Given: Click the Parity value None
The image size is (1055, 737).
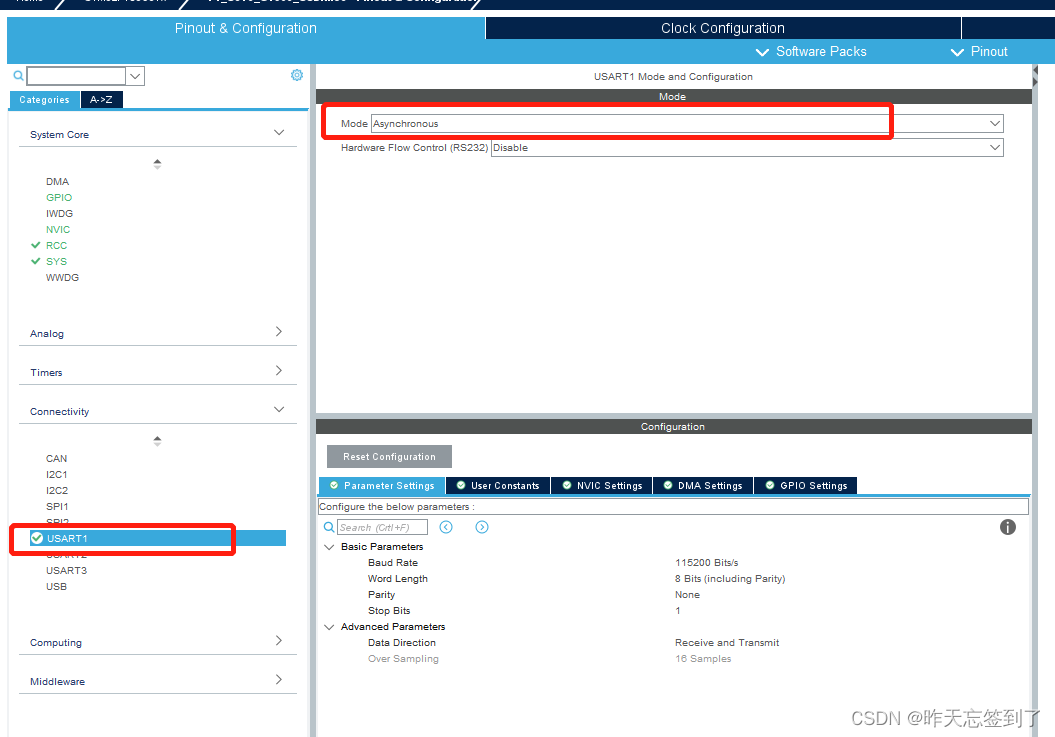Looking at the screenshot, I should 687,594.
